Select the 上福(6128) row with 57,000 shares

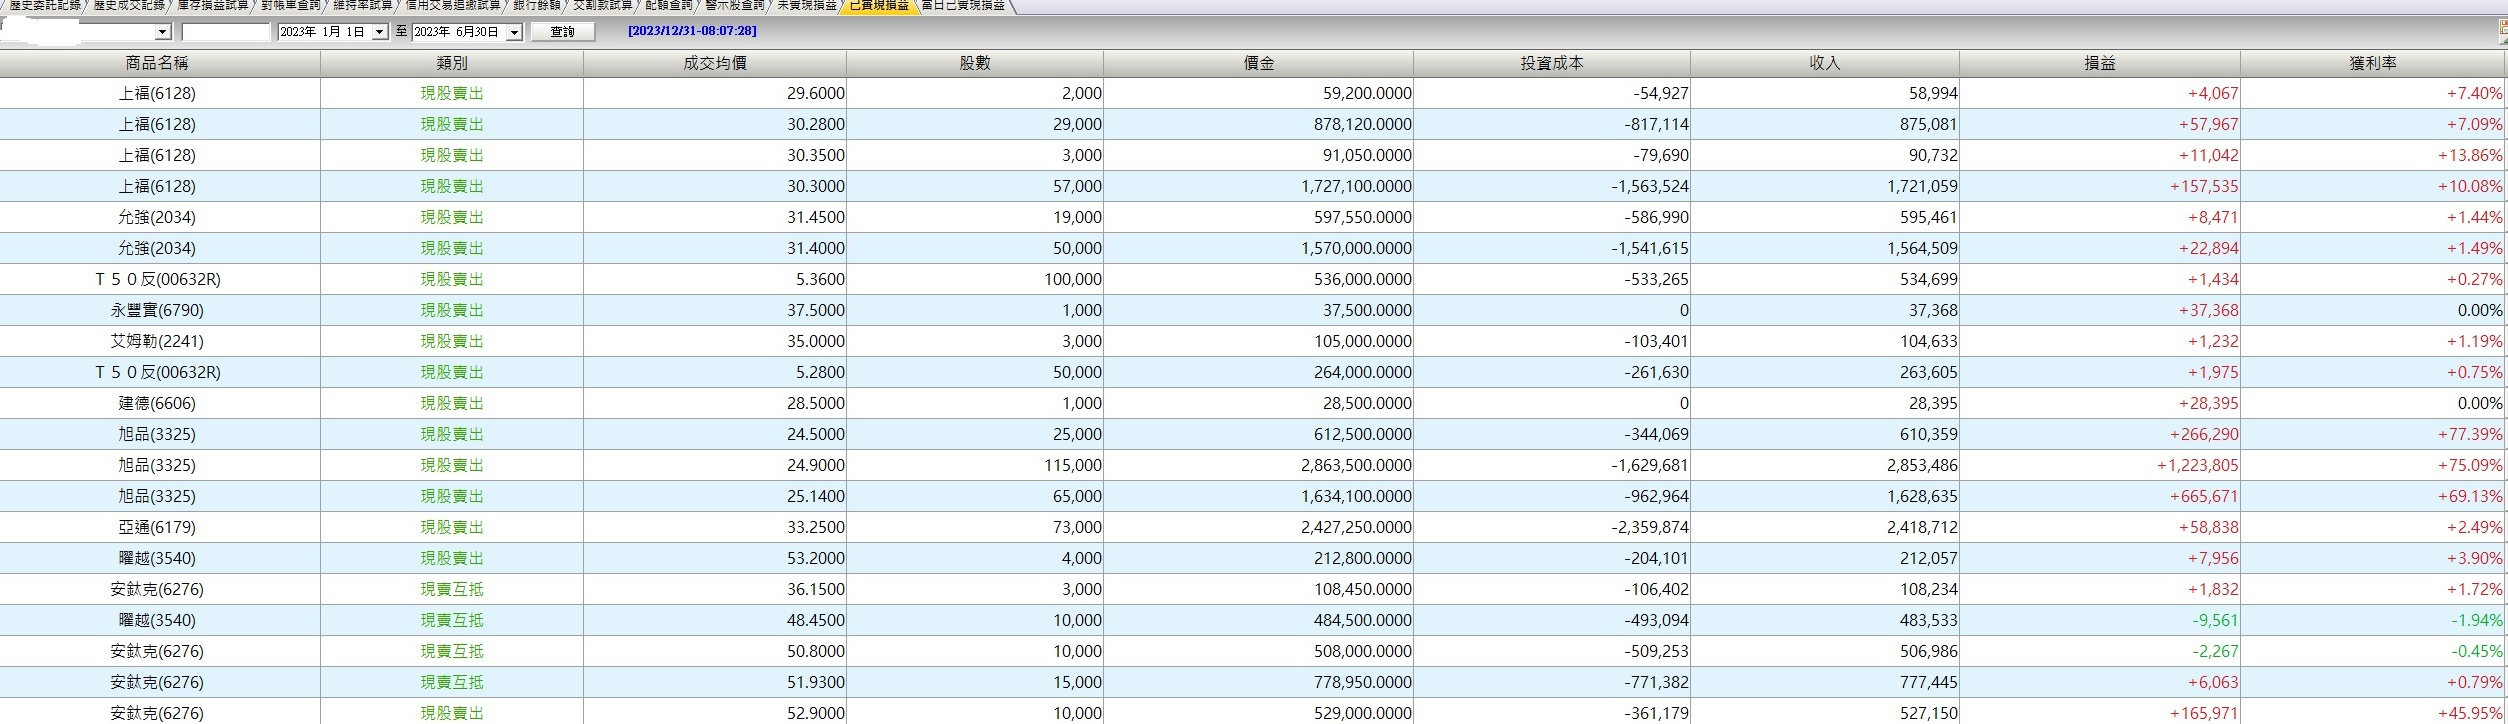[1252, 186]
